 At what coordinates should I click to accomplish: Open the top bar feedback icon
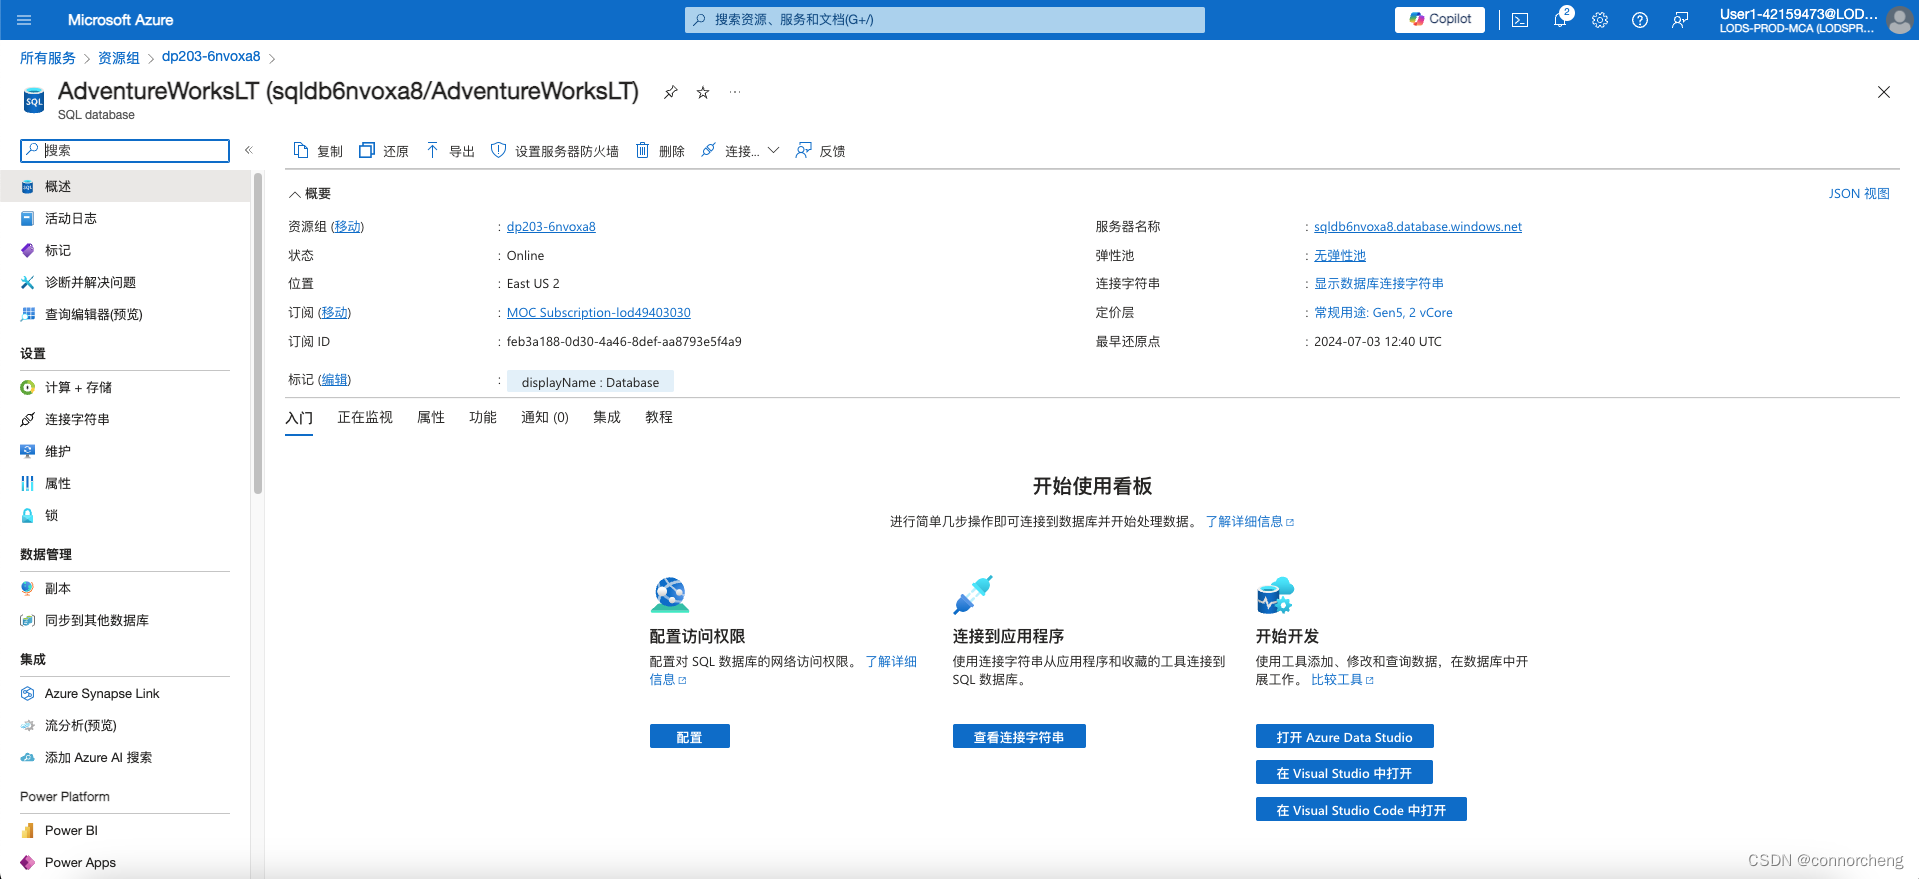1680,20
